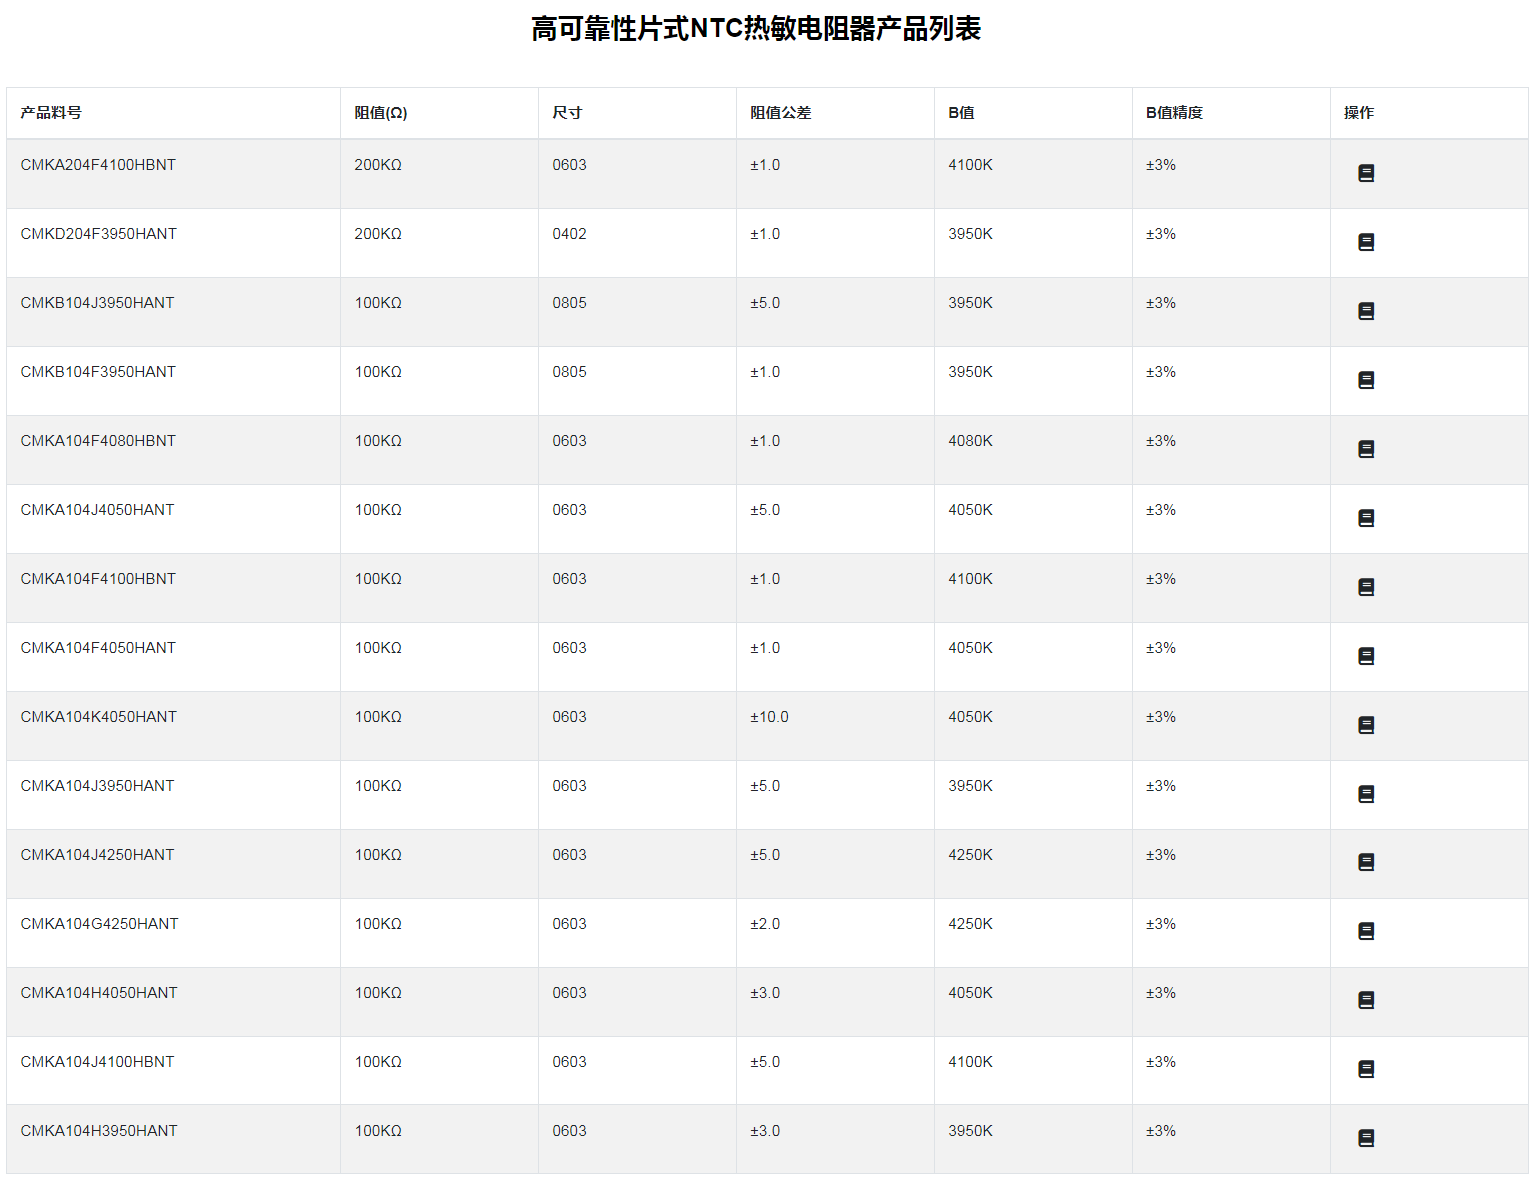Click the 阻值(Ω) column header
This screenshot has width=1537, height=1179.
click(x=381, y=113)
